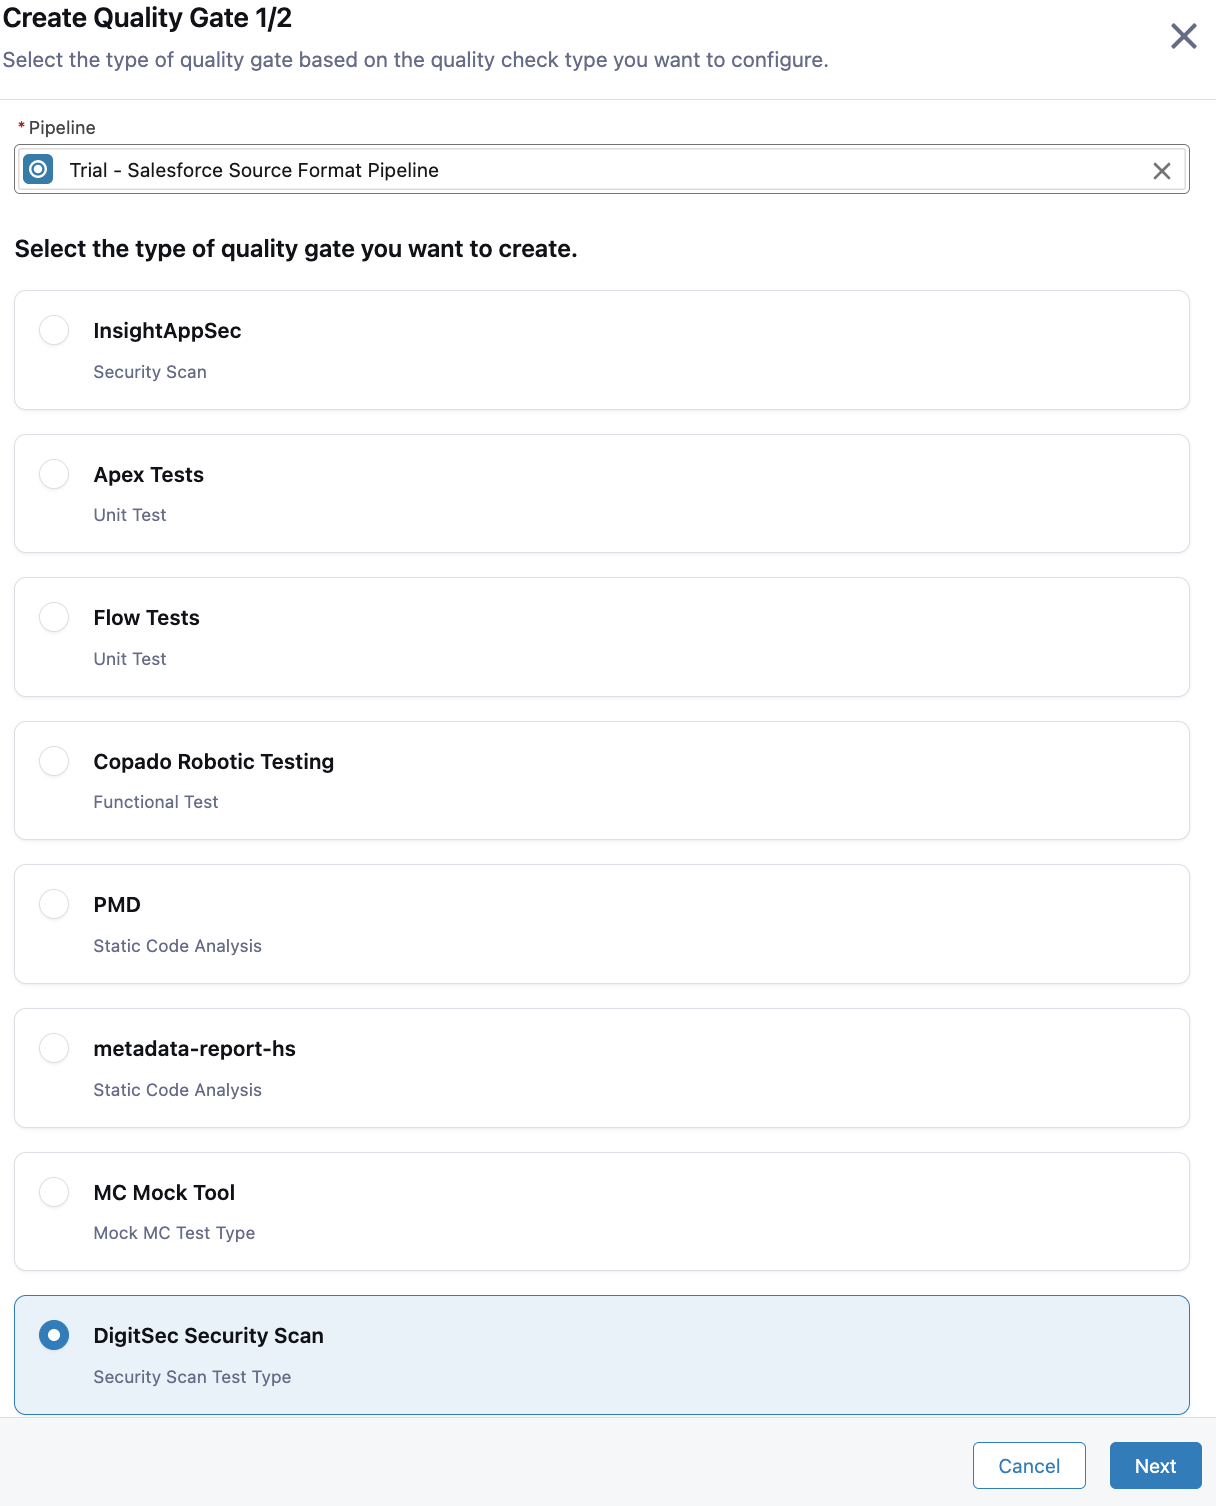The width and height of the screenshot is (1216, 1506).
Task: Click the Copado Robotic Testing title
Action: [214, 761]
